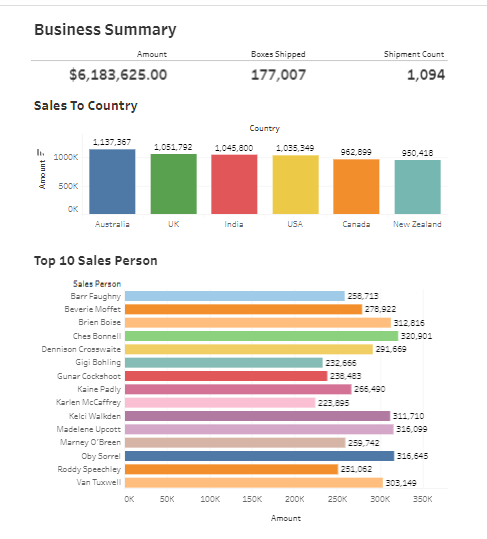
Task: Select the yellow USA sales bar
Action: coord(296,185)
